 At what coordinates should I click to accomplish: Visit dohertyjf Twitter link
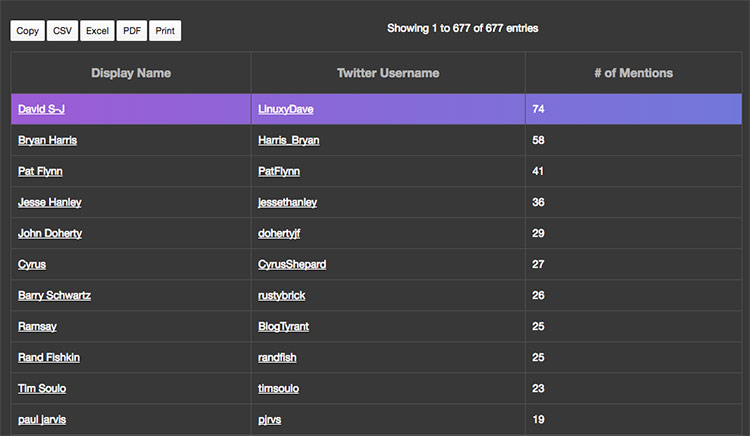click(279, 233)
